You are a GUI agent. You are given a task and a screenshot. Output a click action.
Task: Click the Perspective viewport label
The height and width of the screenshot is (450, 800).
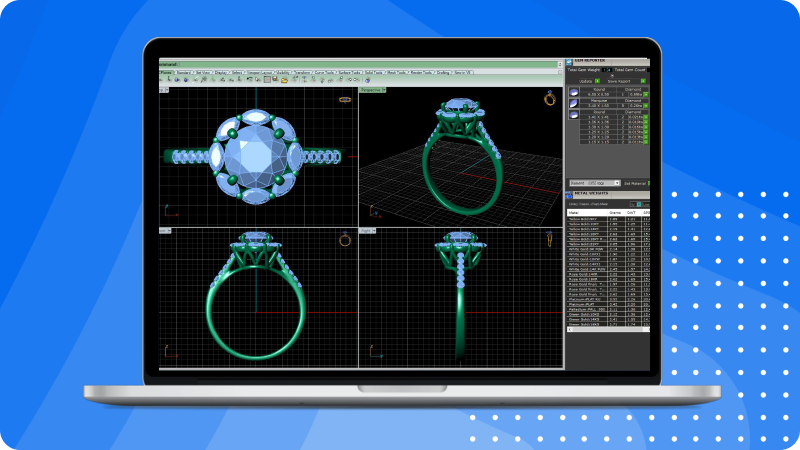(x=370, y=90)
